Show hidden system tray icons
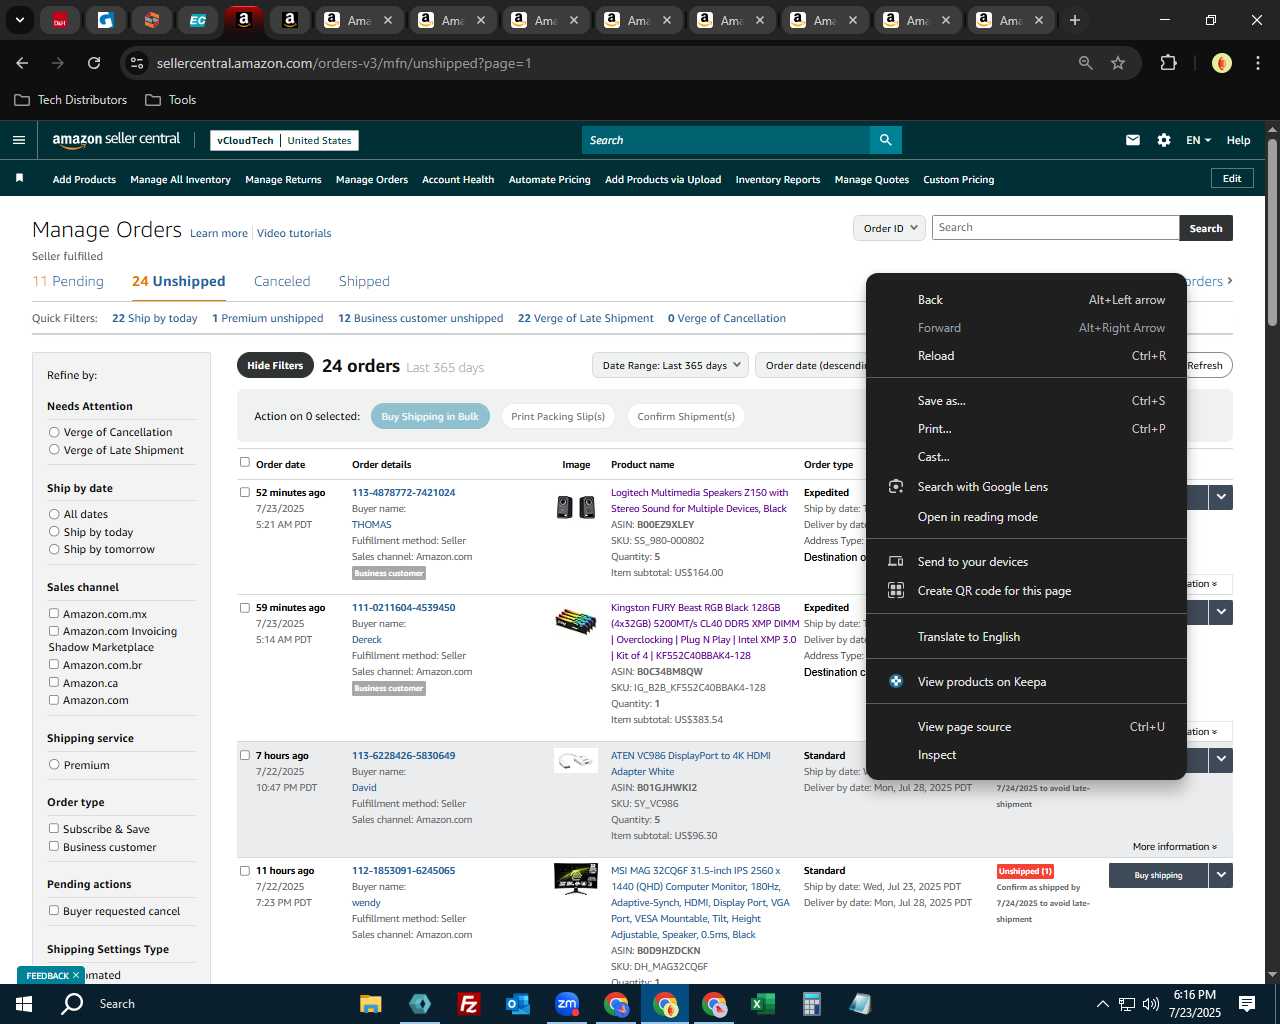This screenshot has width=1280, height=1024. pyautogui.click(x=1102, y=1004)
